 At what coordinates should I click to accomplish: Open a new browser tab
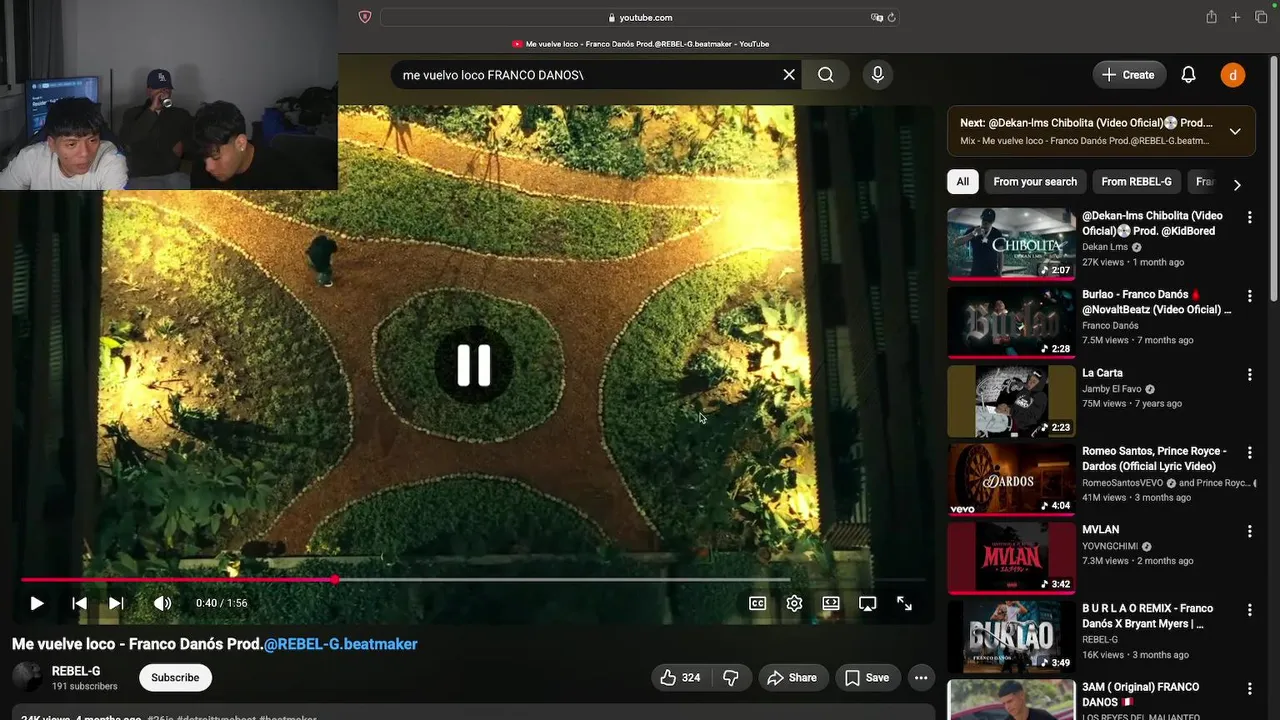click(x=1236, y=17)
